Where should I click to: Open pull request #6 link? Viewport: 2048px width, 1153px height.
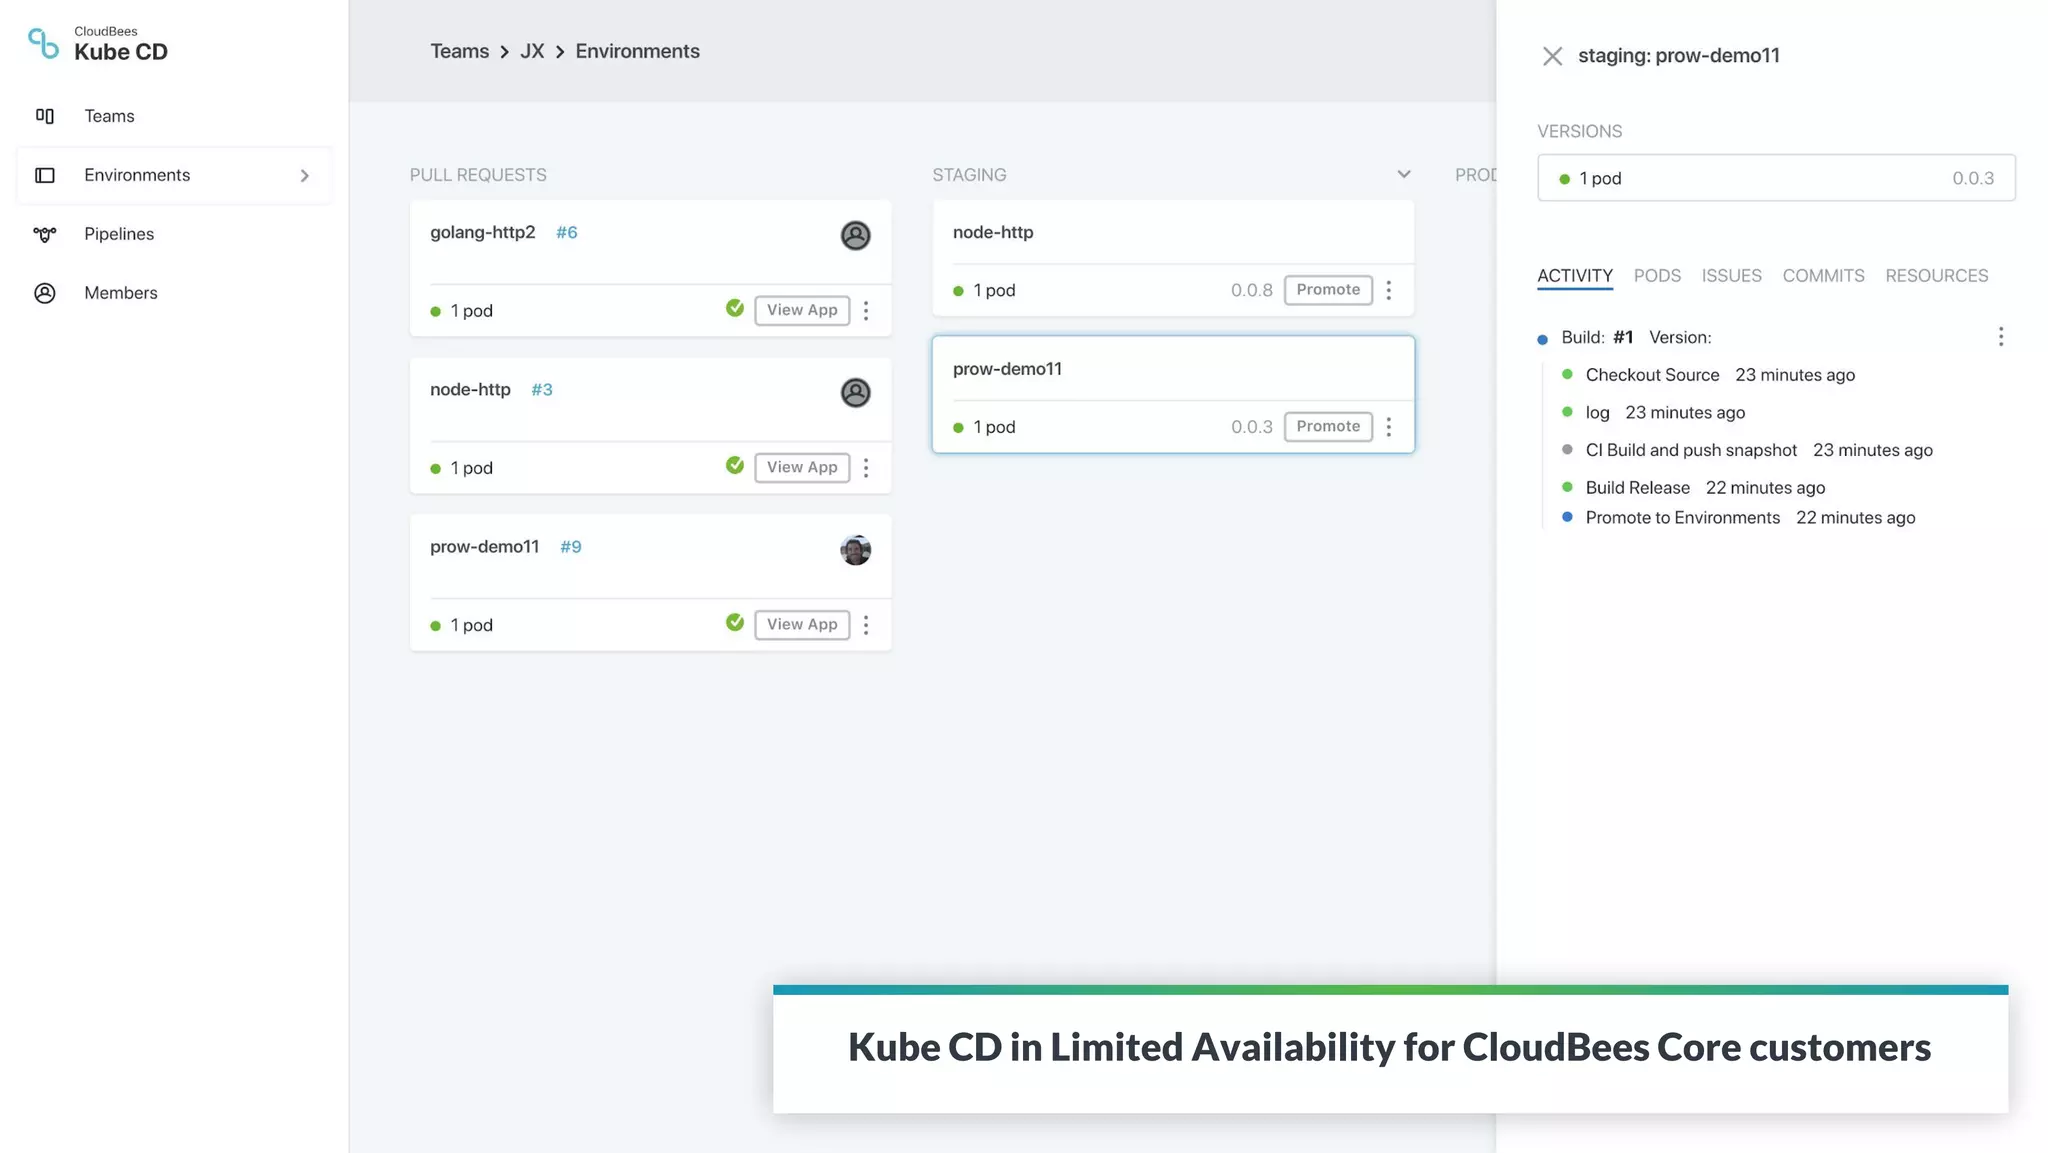pos(566,232)
